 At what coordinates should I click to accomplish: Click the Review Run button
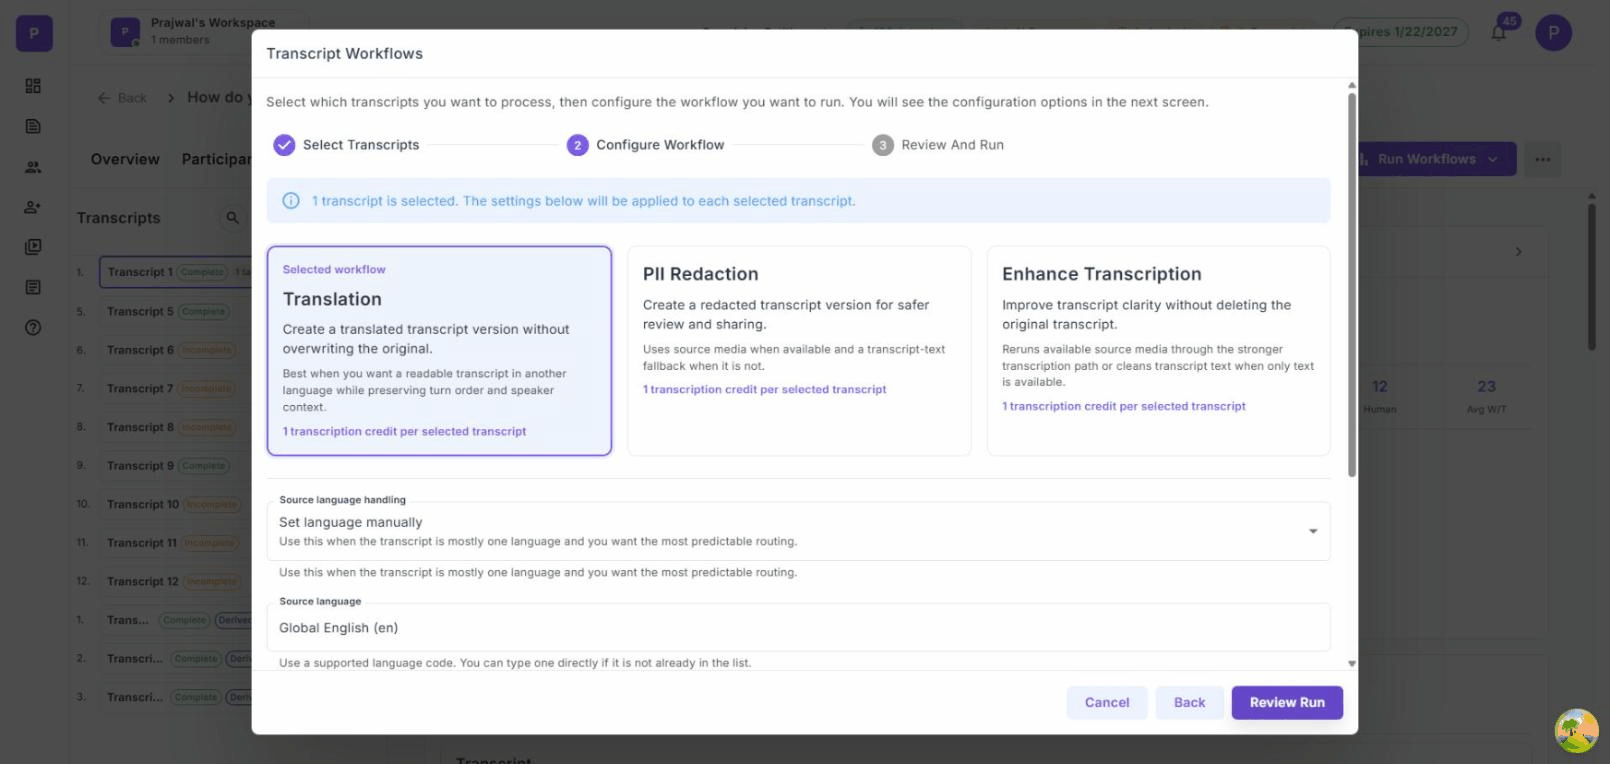click(x=1287, y=703)
